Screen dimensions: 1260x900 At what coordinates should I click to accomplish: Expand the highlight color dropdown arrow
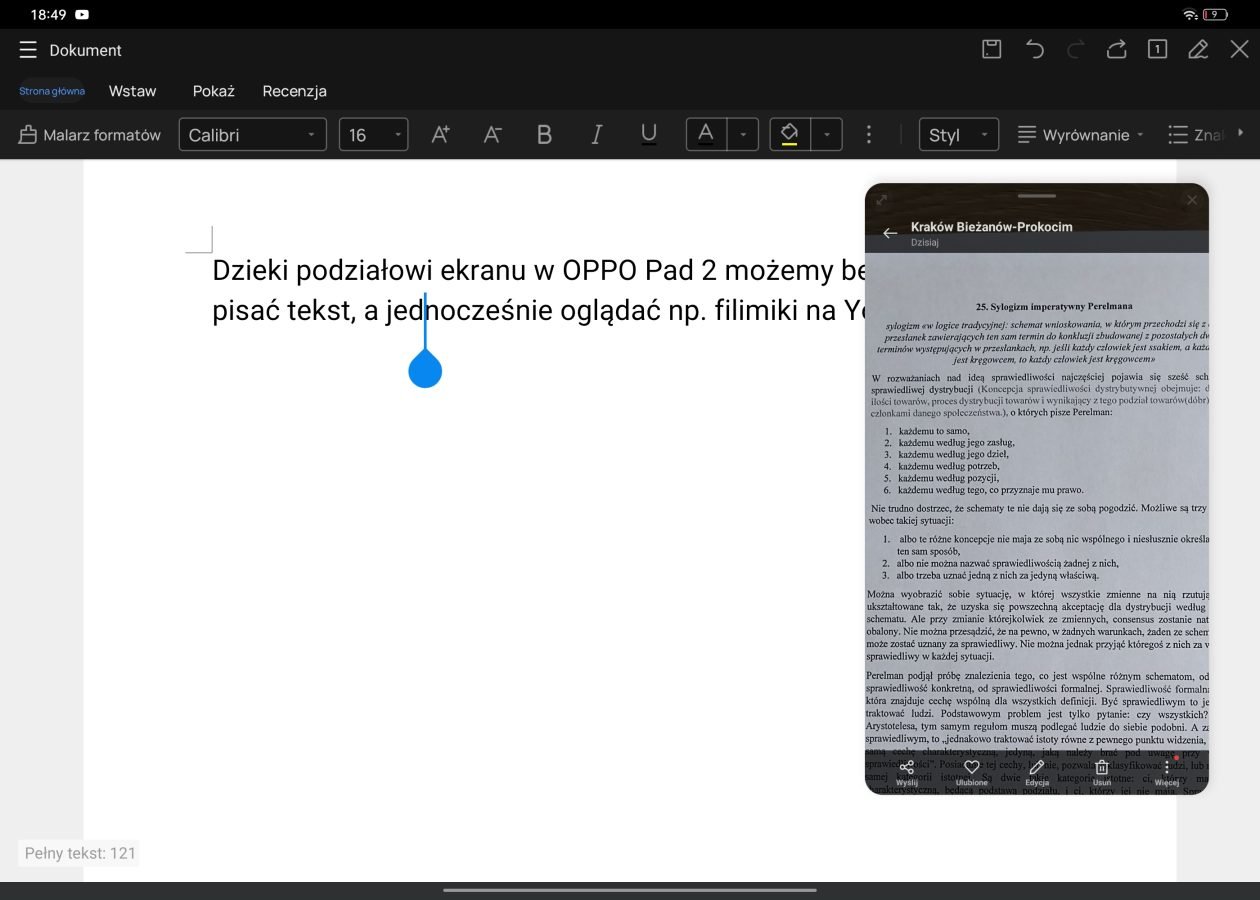[x=826, y=135]
